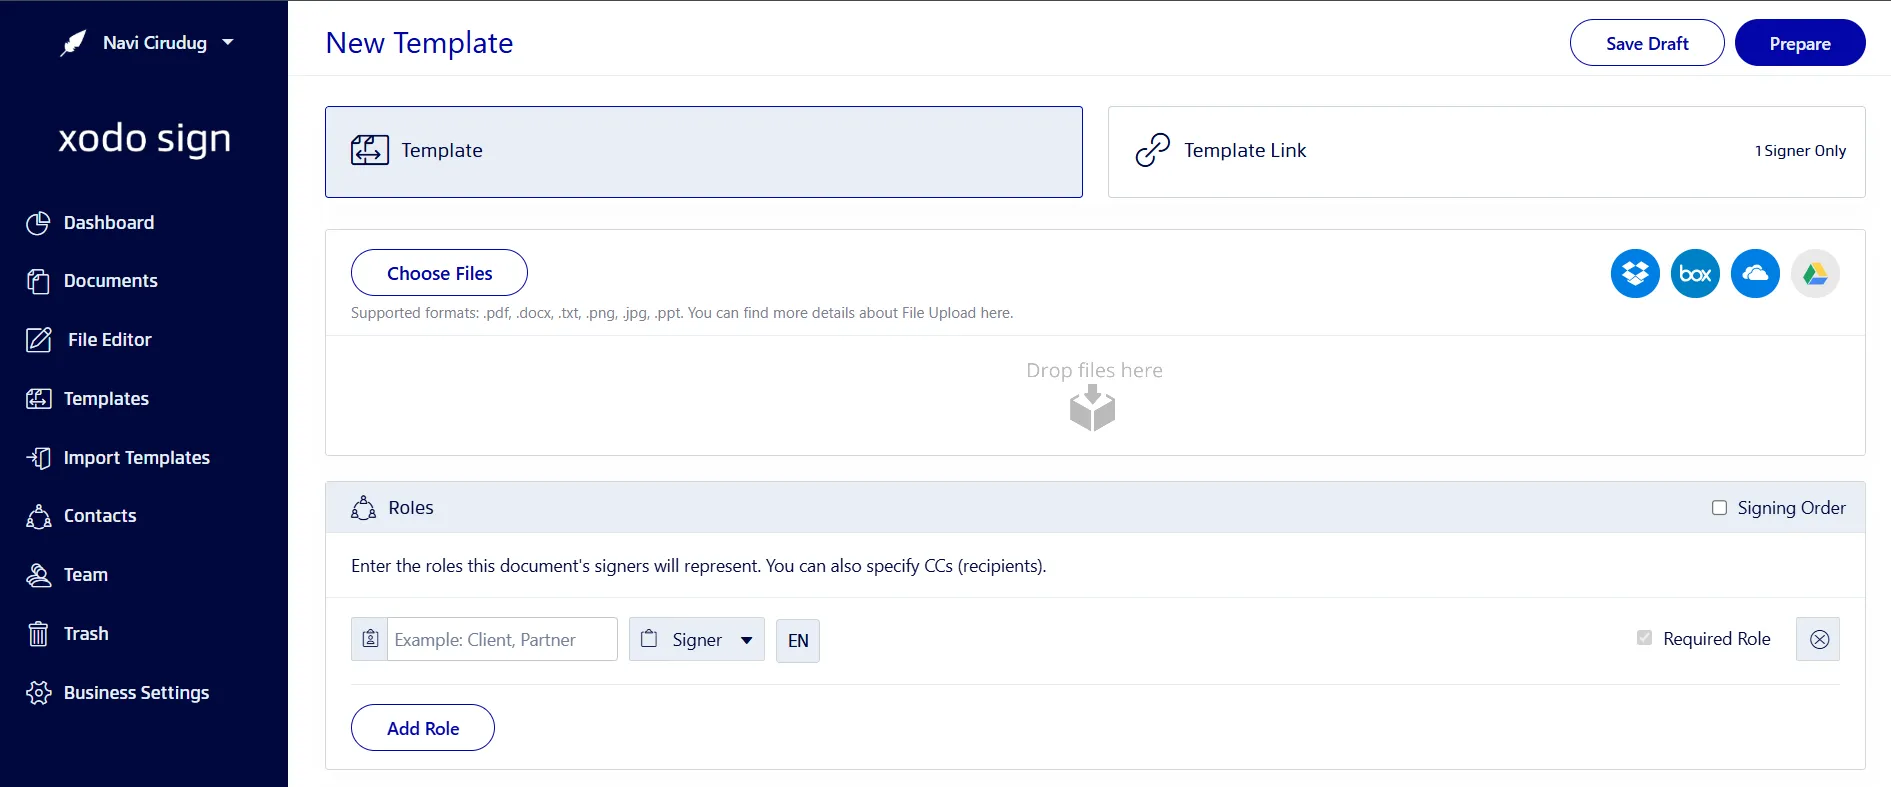1891x787 pixels.
Task: Import file from Dropbox icon
Action: tap(1635, 274)
